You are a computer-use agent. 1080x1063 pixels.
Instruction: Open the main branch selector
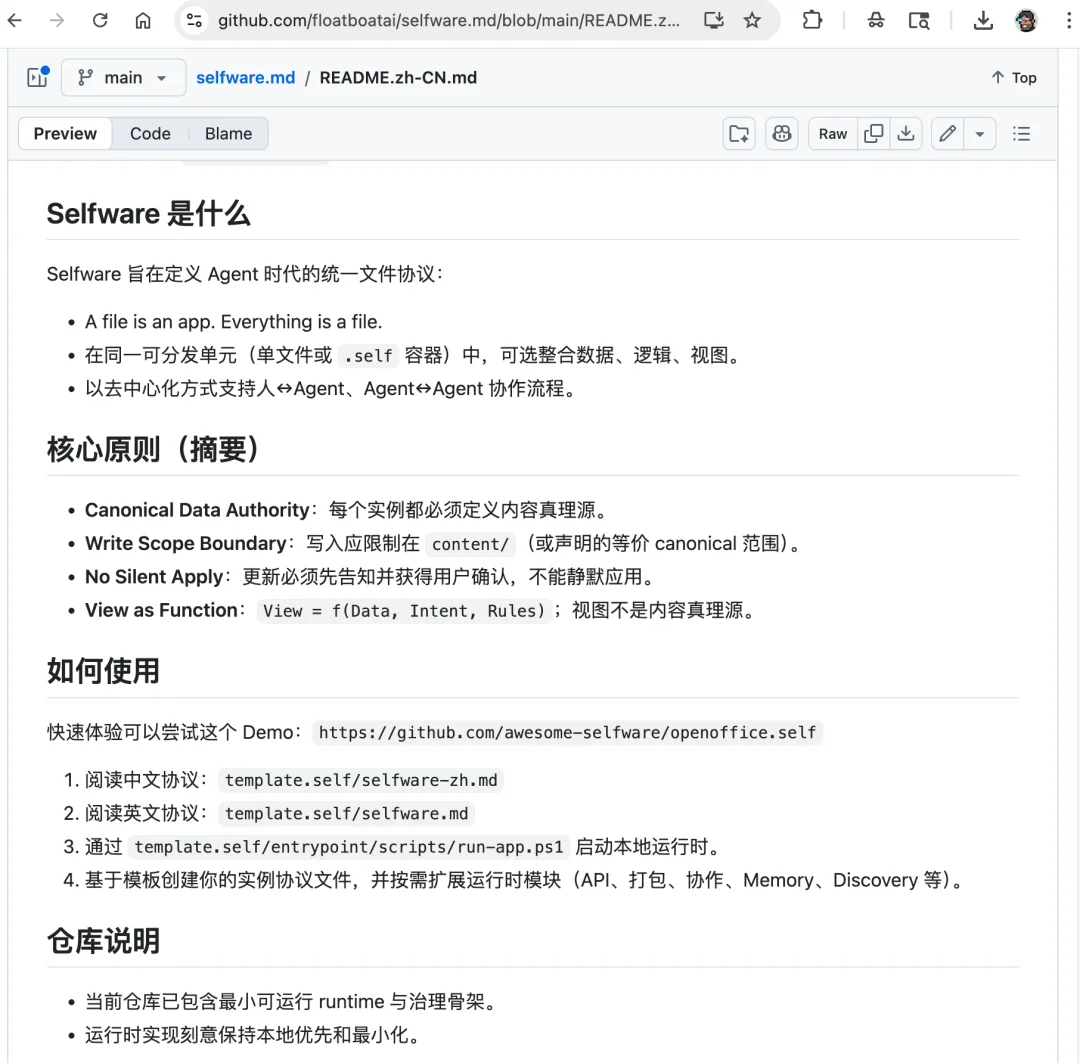point(123,77)
